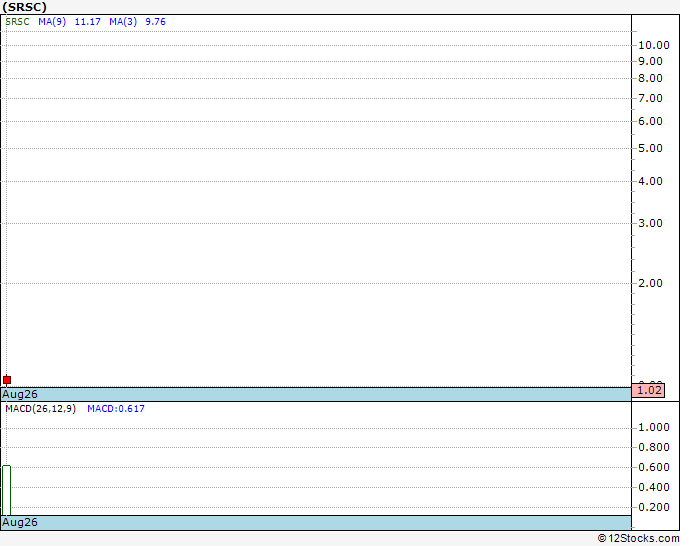Click the (SRSC) chart title
Image resolution: width=680 pixels, height=546 pixels.
pos(24,7)
